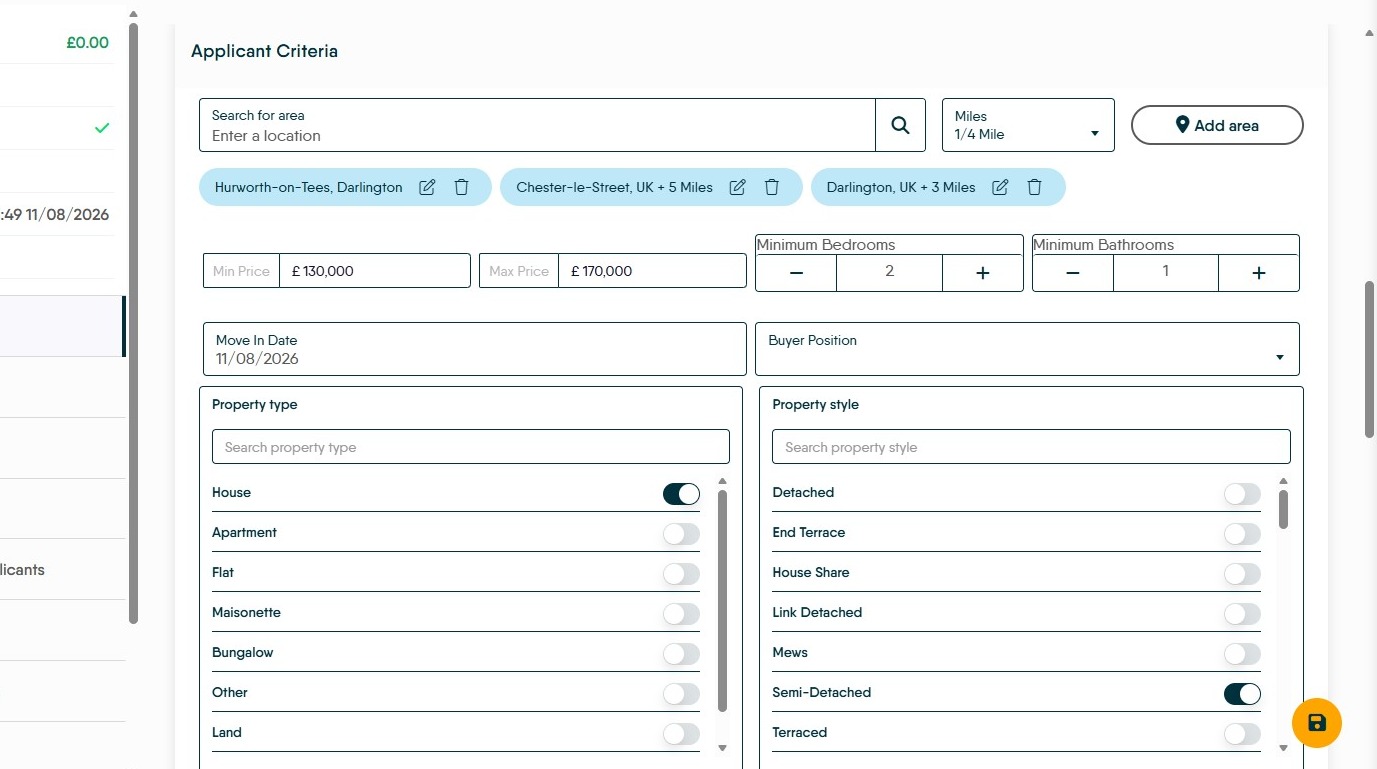Image resolution: width=1377 pixels, height=769 pixels.
Task: Turn on the Terraced style toggle
Action: tap(1242, 734)
